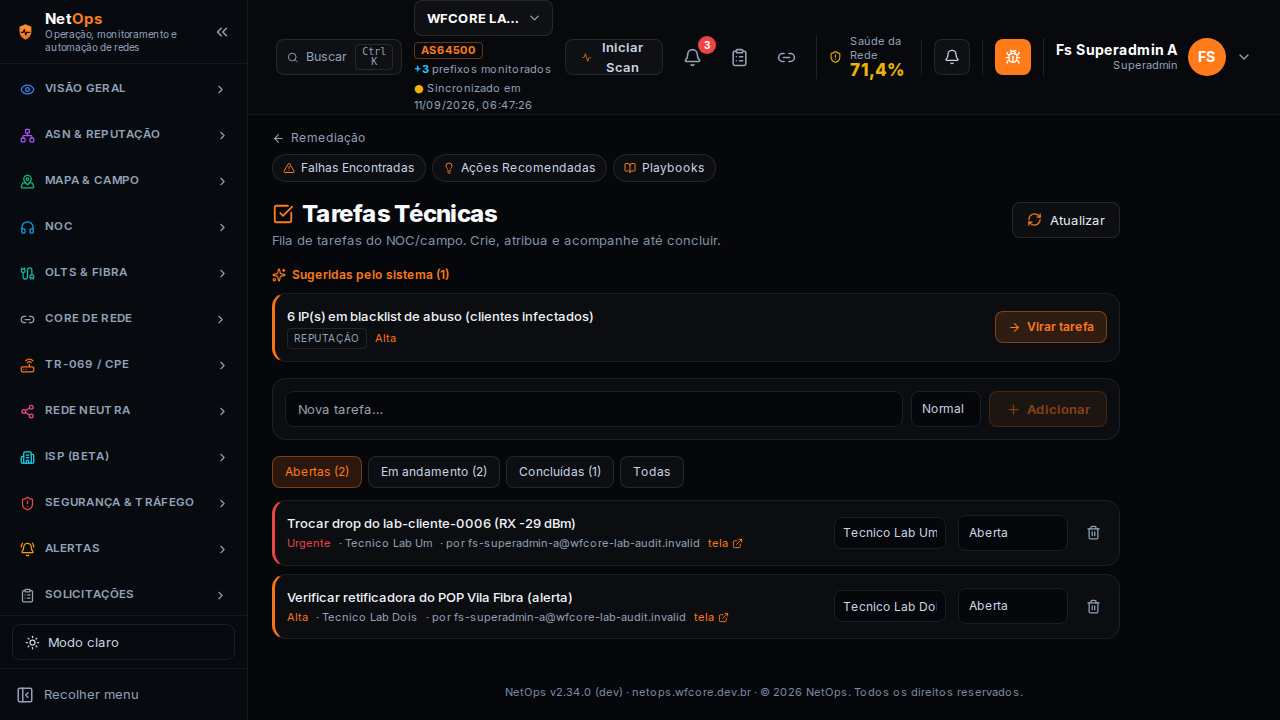Screen dimensions: 1280x720
Task: Click the Buscar search box
Action: 339,57
